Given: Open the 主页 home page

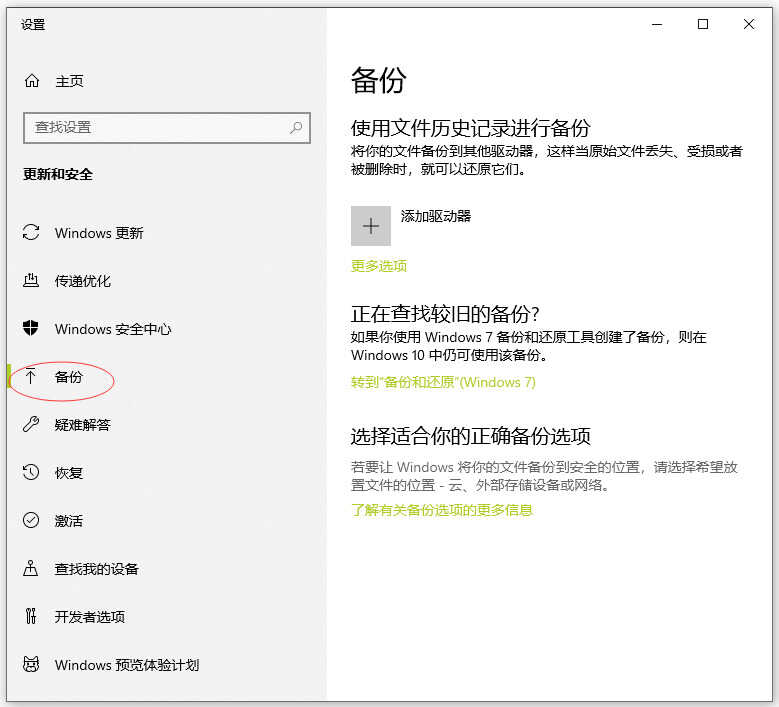Looking at the screenshot, I should pos(69,80).
